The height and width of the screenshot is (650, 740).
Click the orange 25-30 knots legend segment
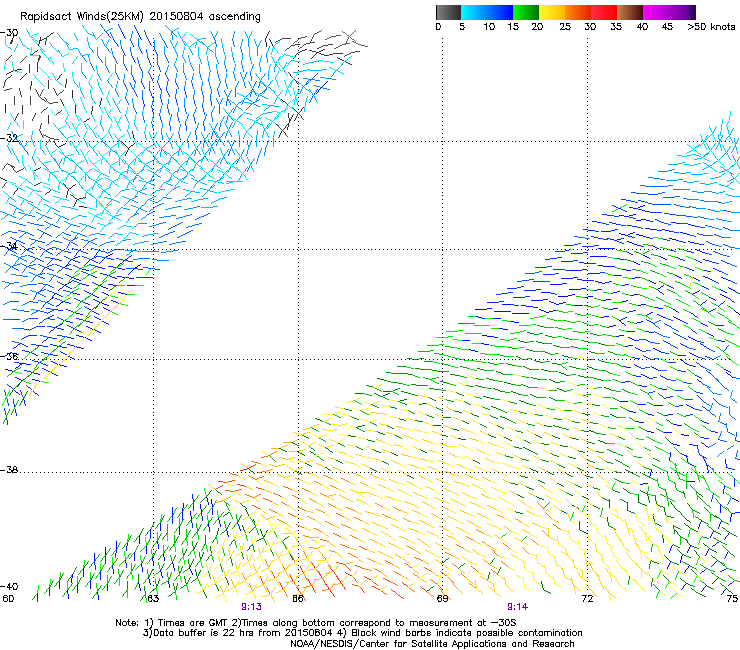[578, 12]
